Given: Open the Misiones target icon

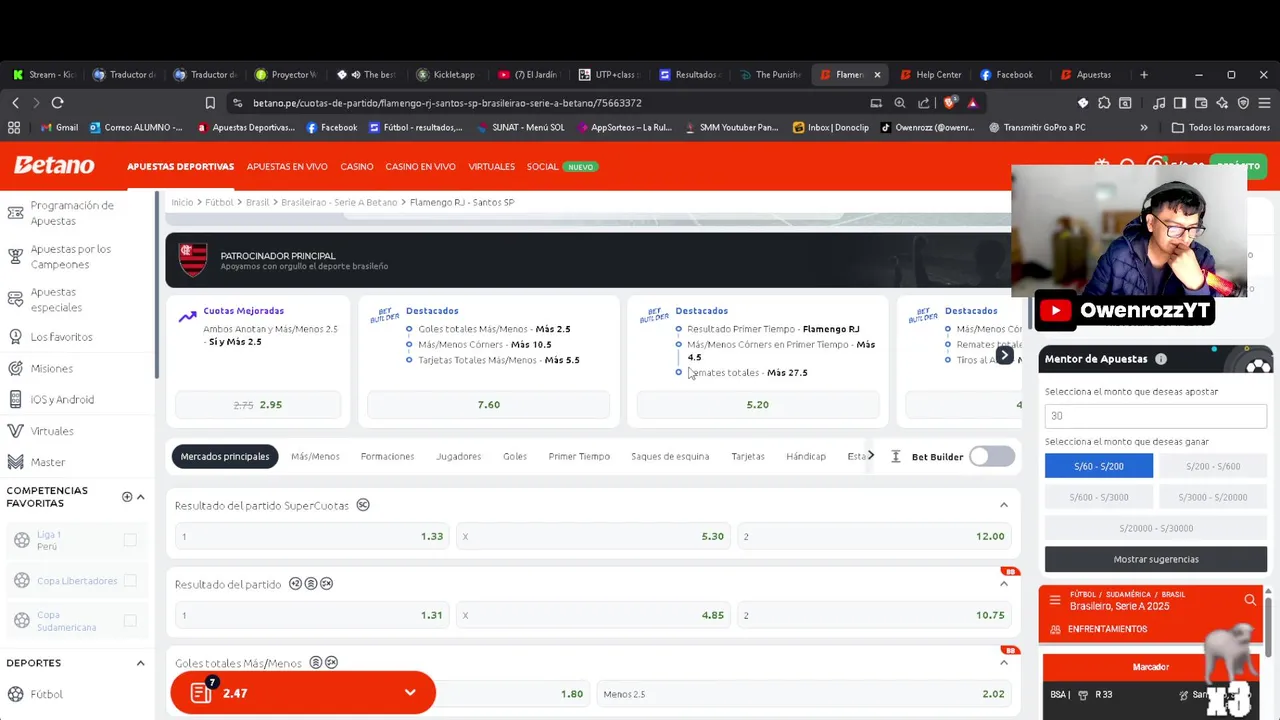Looking at the screenshot, I should coord(15,368).
